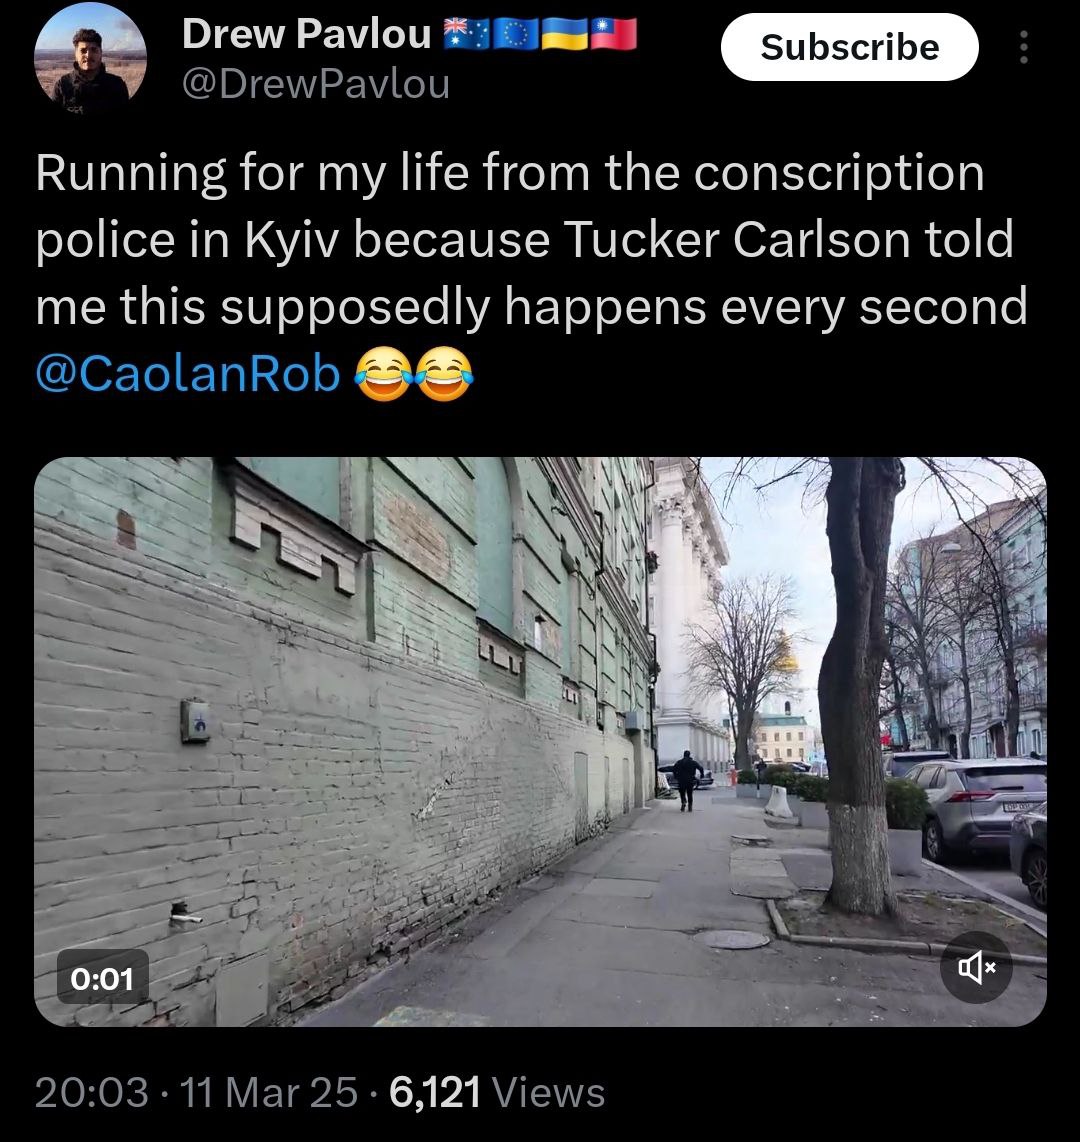1080x1142 pixels.
Task: Open the 6,121 Views count
Action: pyautogui.click(x=497, y=1092)
